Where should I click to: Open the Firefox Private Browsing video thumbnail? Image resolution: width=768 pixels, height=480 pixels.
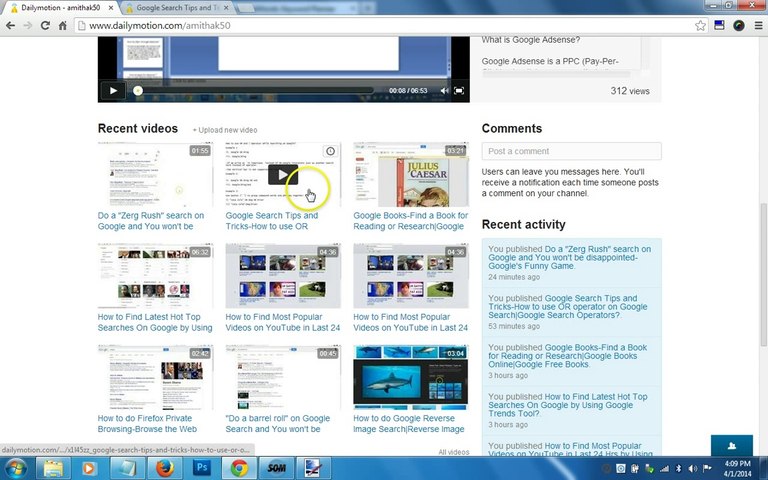click(x=155, y=377)
